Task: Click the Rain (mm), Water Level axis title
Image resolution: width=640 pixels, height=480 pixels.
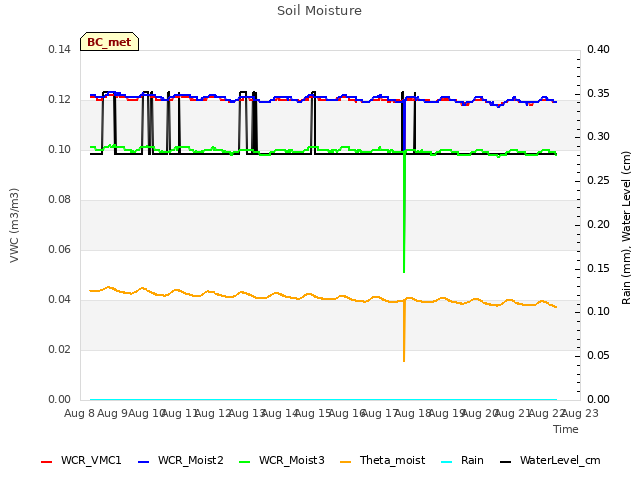Action: point(627,228)
